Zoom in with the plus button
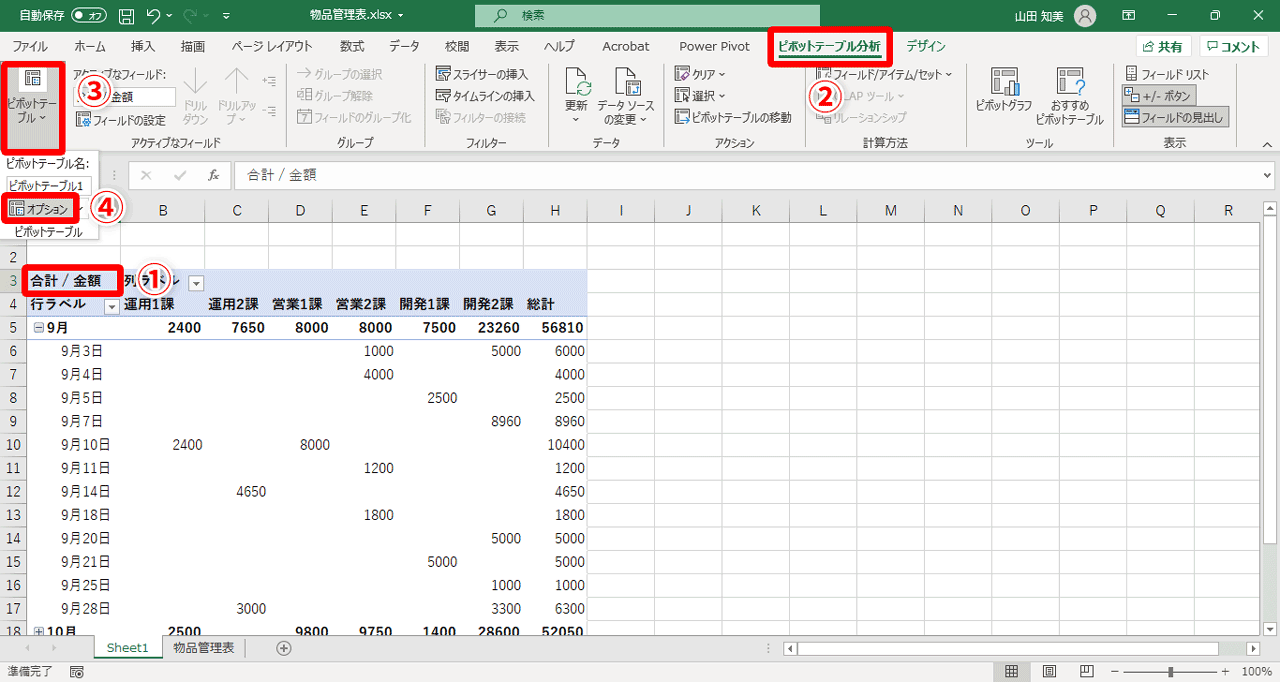The width and height of the screenshot is (1280, 682). [1226, 672]
